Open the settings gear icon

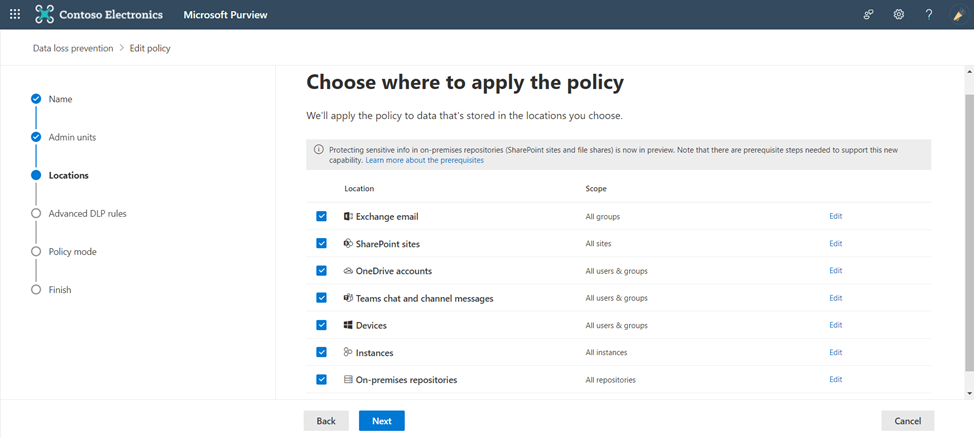click(899, 14)
